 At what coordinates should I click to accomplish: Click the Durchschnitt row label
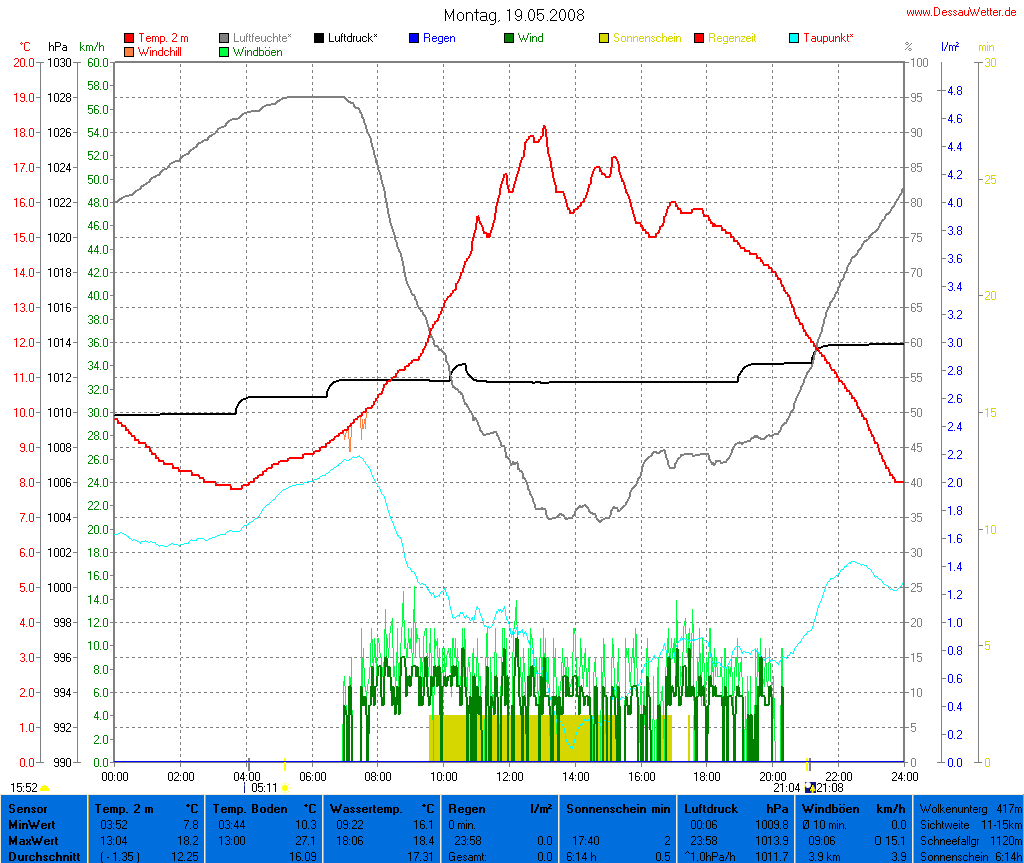coord(41,856)
